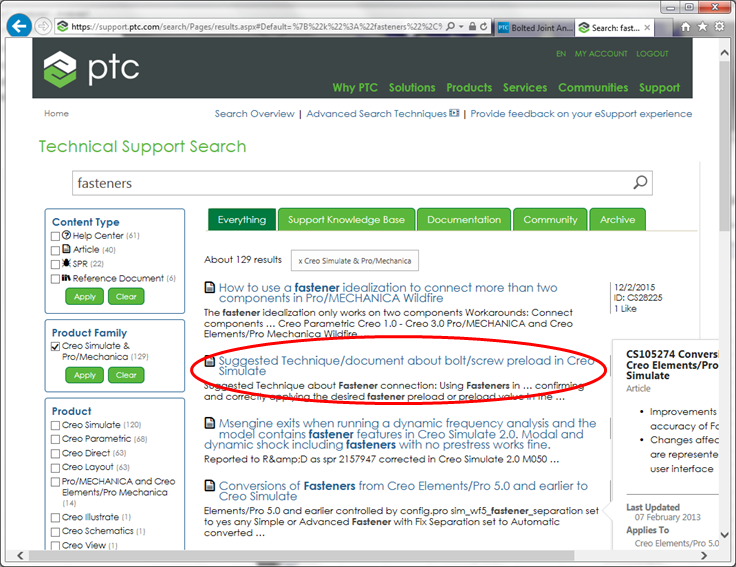Click the Article document icon in Content Type
The height and width of the screenshot is (567, 736).
(x=67, y=249)
